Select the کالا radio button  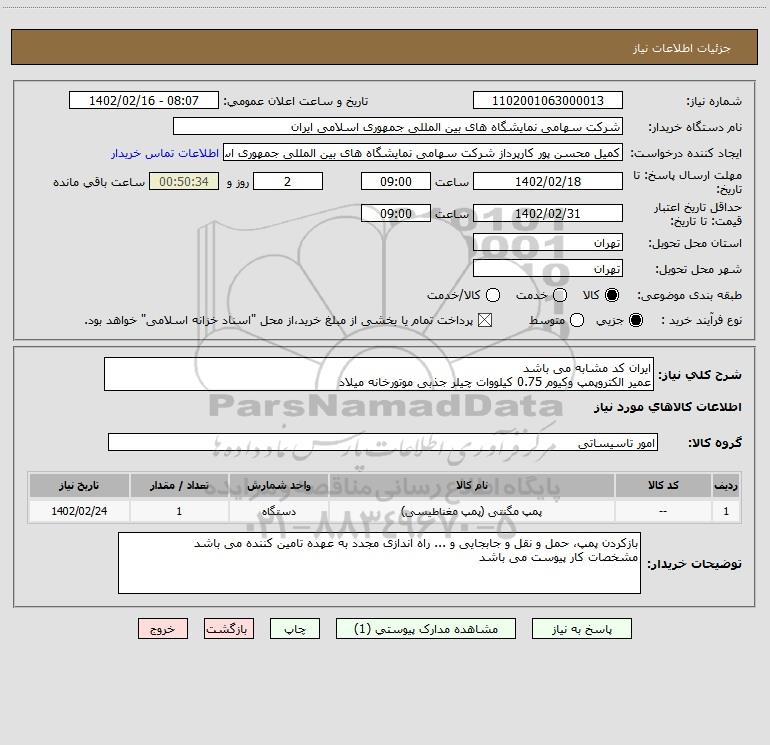612,295
